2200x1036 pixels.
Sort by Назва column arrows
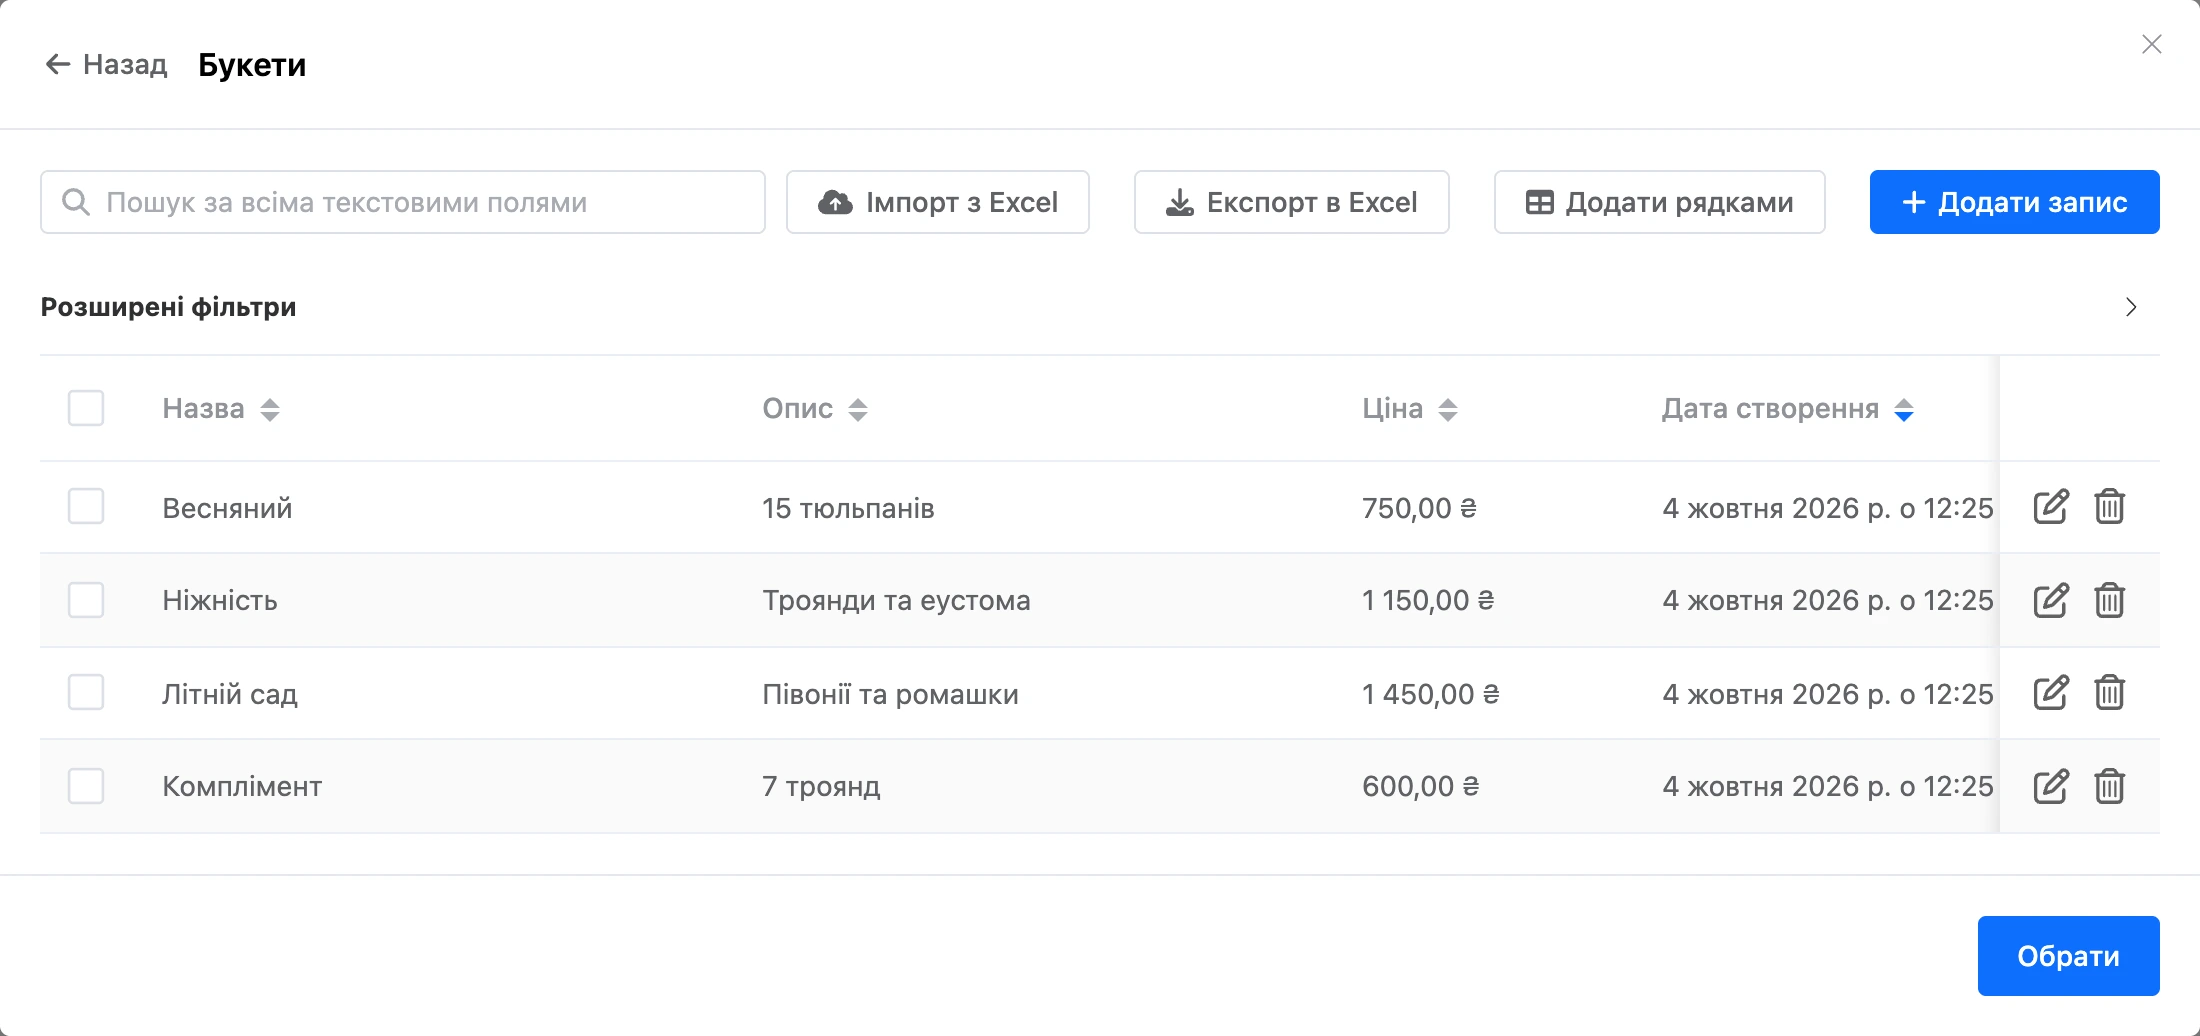270,409
